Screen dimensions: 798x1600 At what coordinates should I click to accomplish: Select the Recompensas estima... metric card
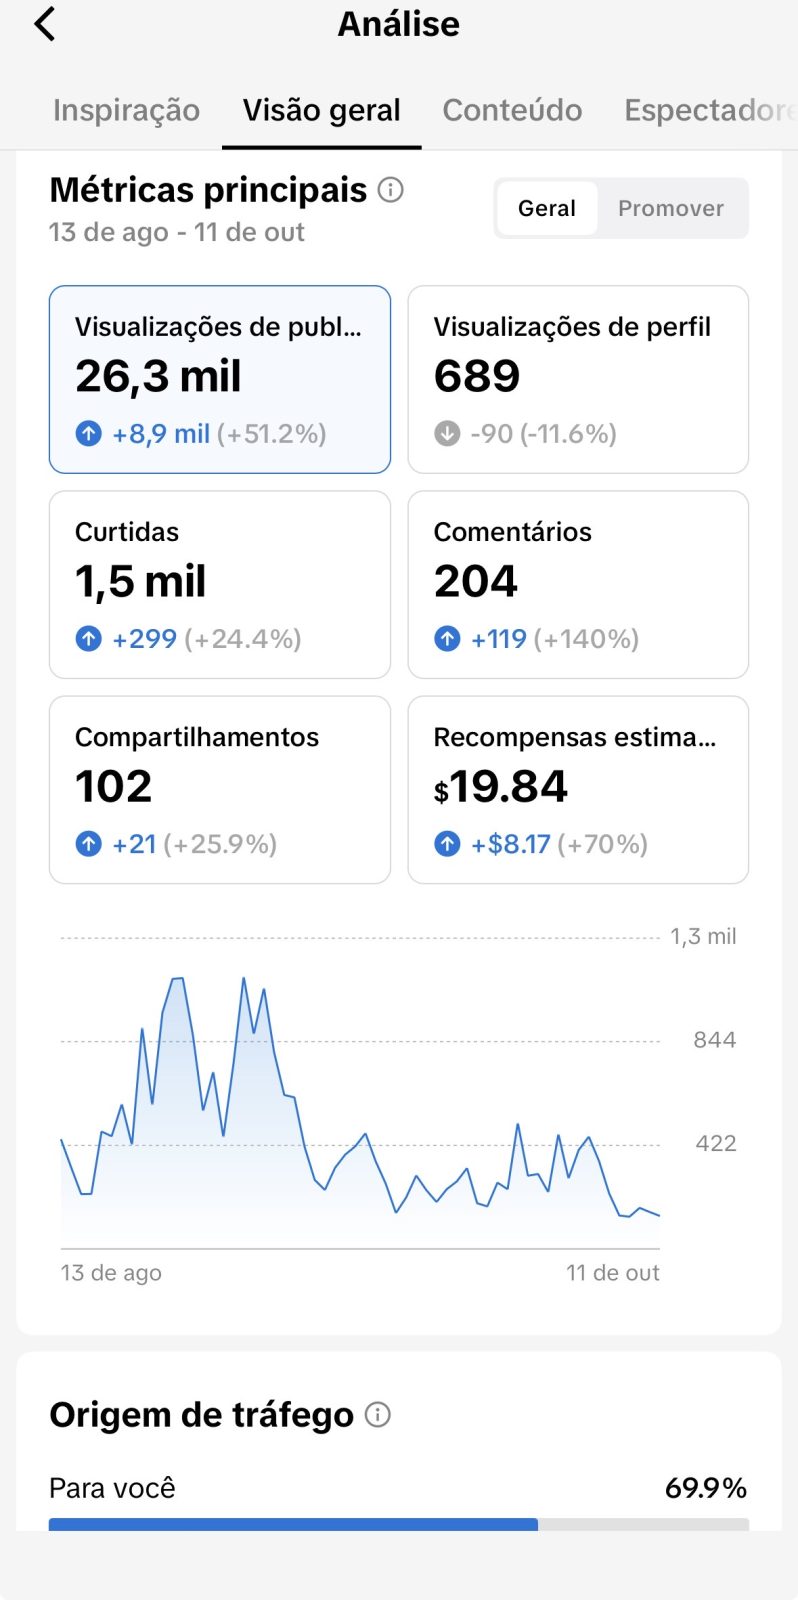point(578,790)
